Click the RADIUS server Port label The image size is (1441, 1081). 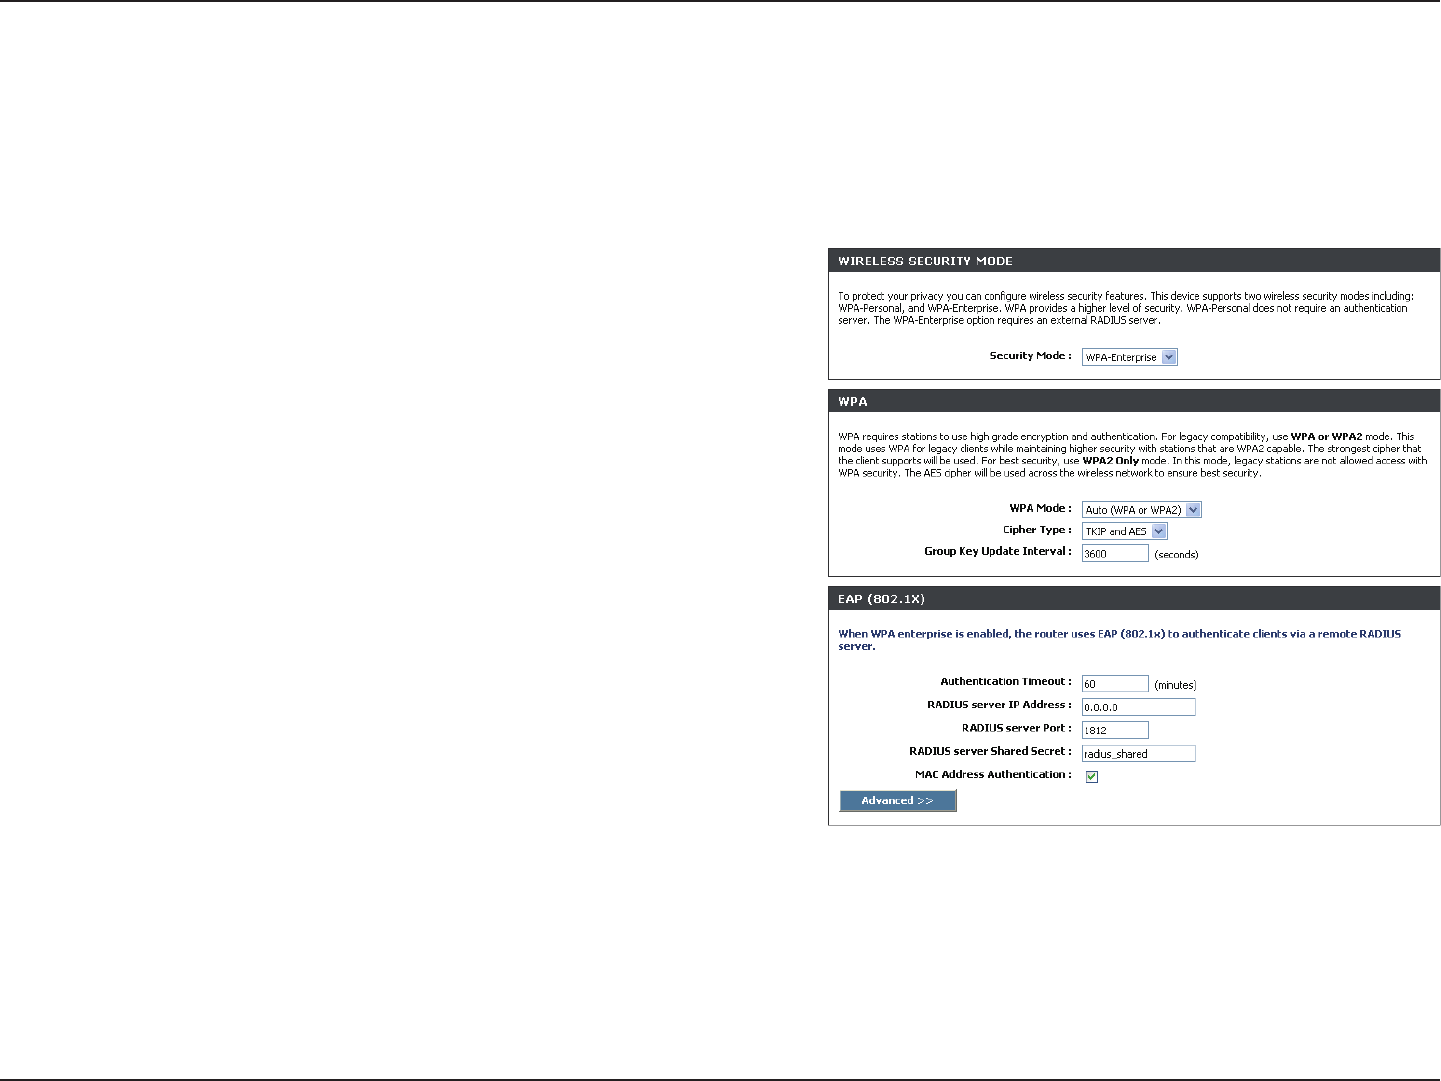(x=1016, y=728)
